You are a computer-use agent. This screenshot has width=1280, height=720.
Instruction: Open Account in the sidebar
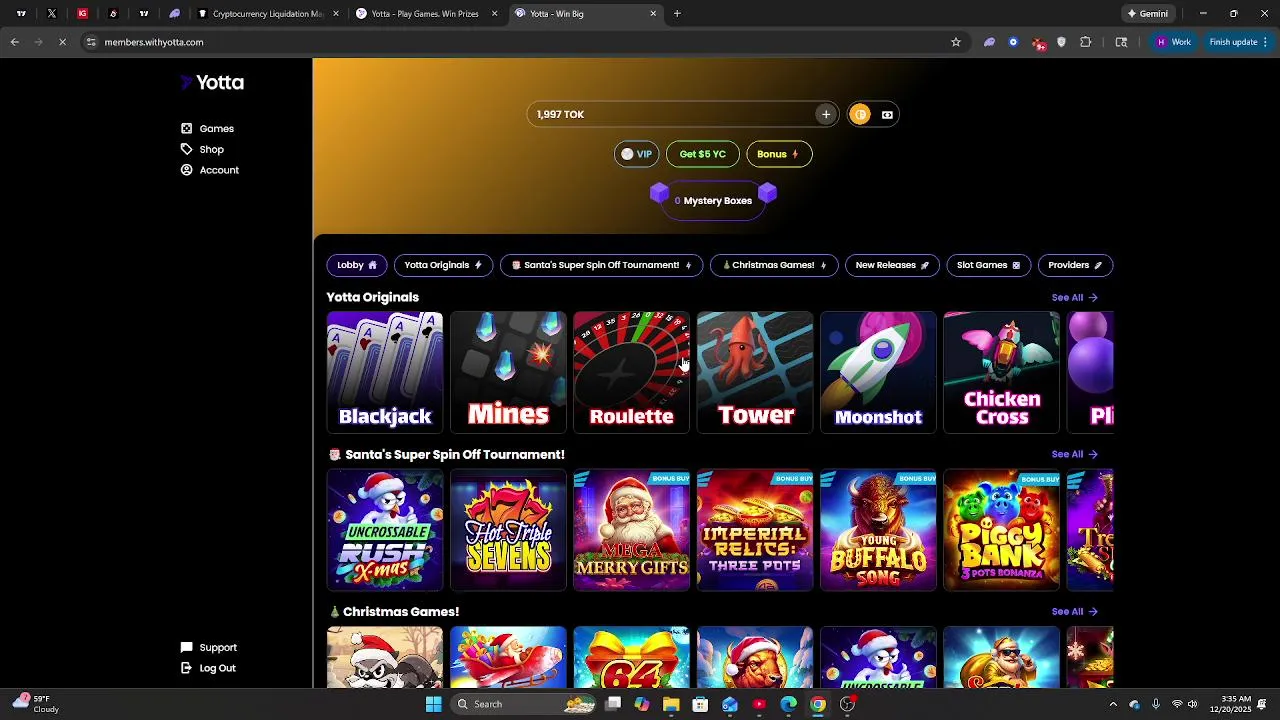point(209,170)
